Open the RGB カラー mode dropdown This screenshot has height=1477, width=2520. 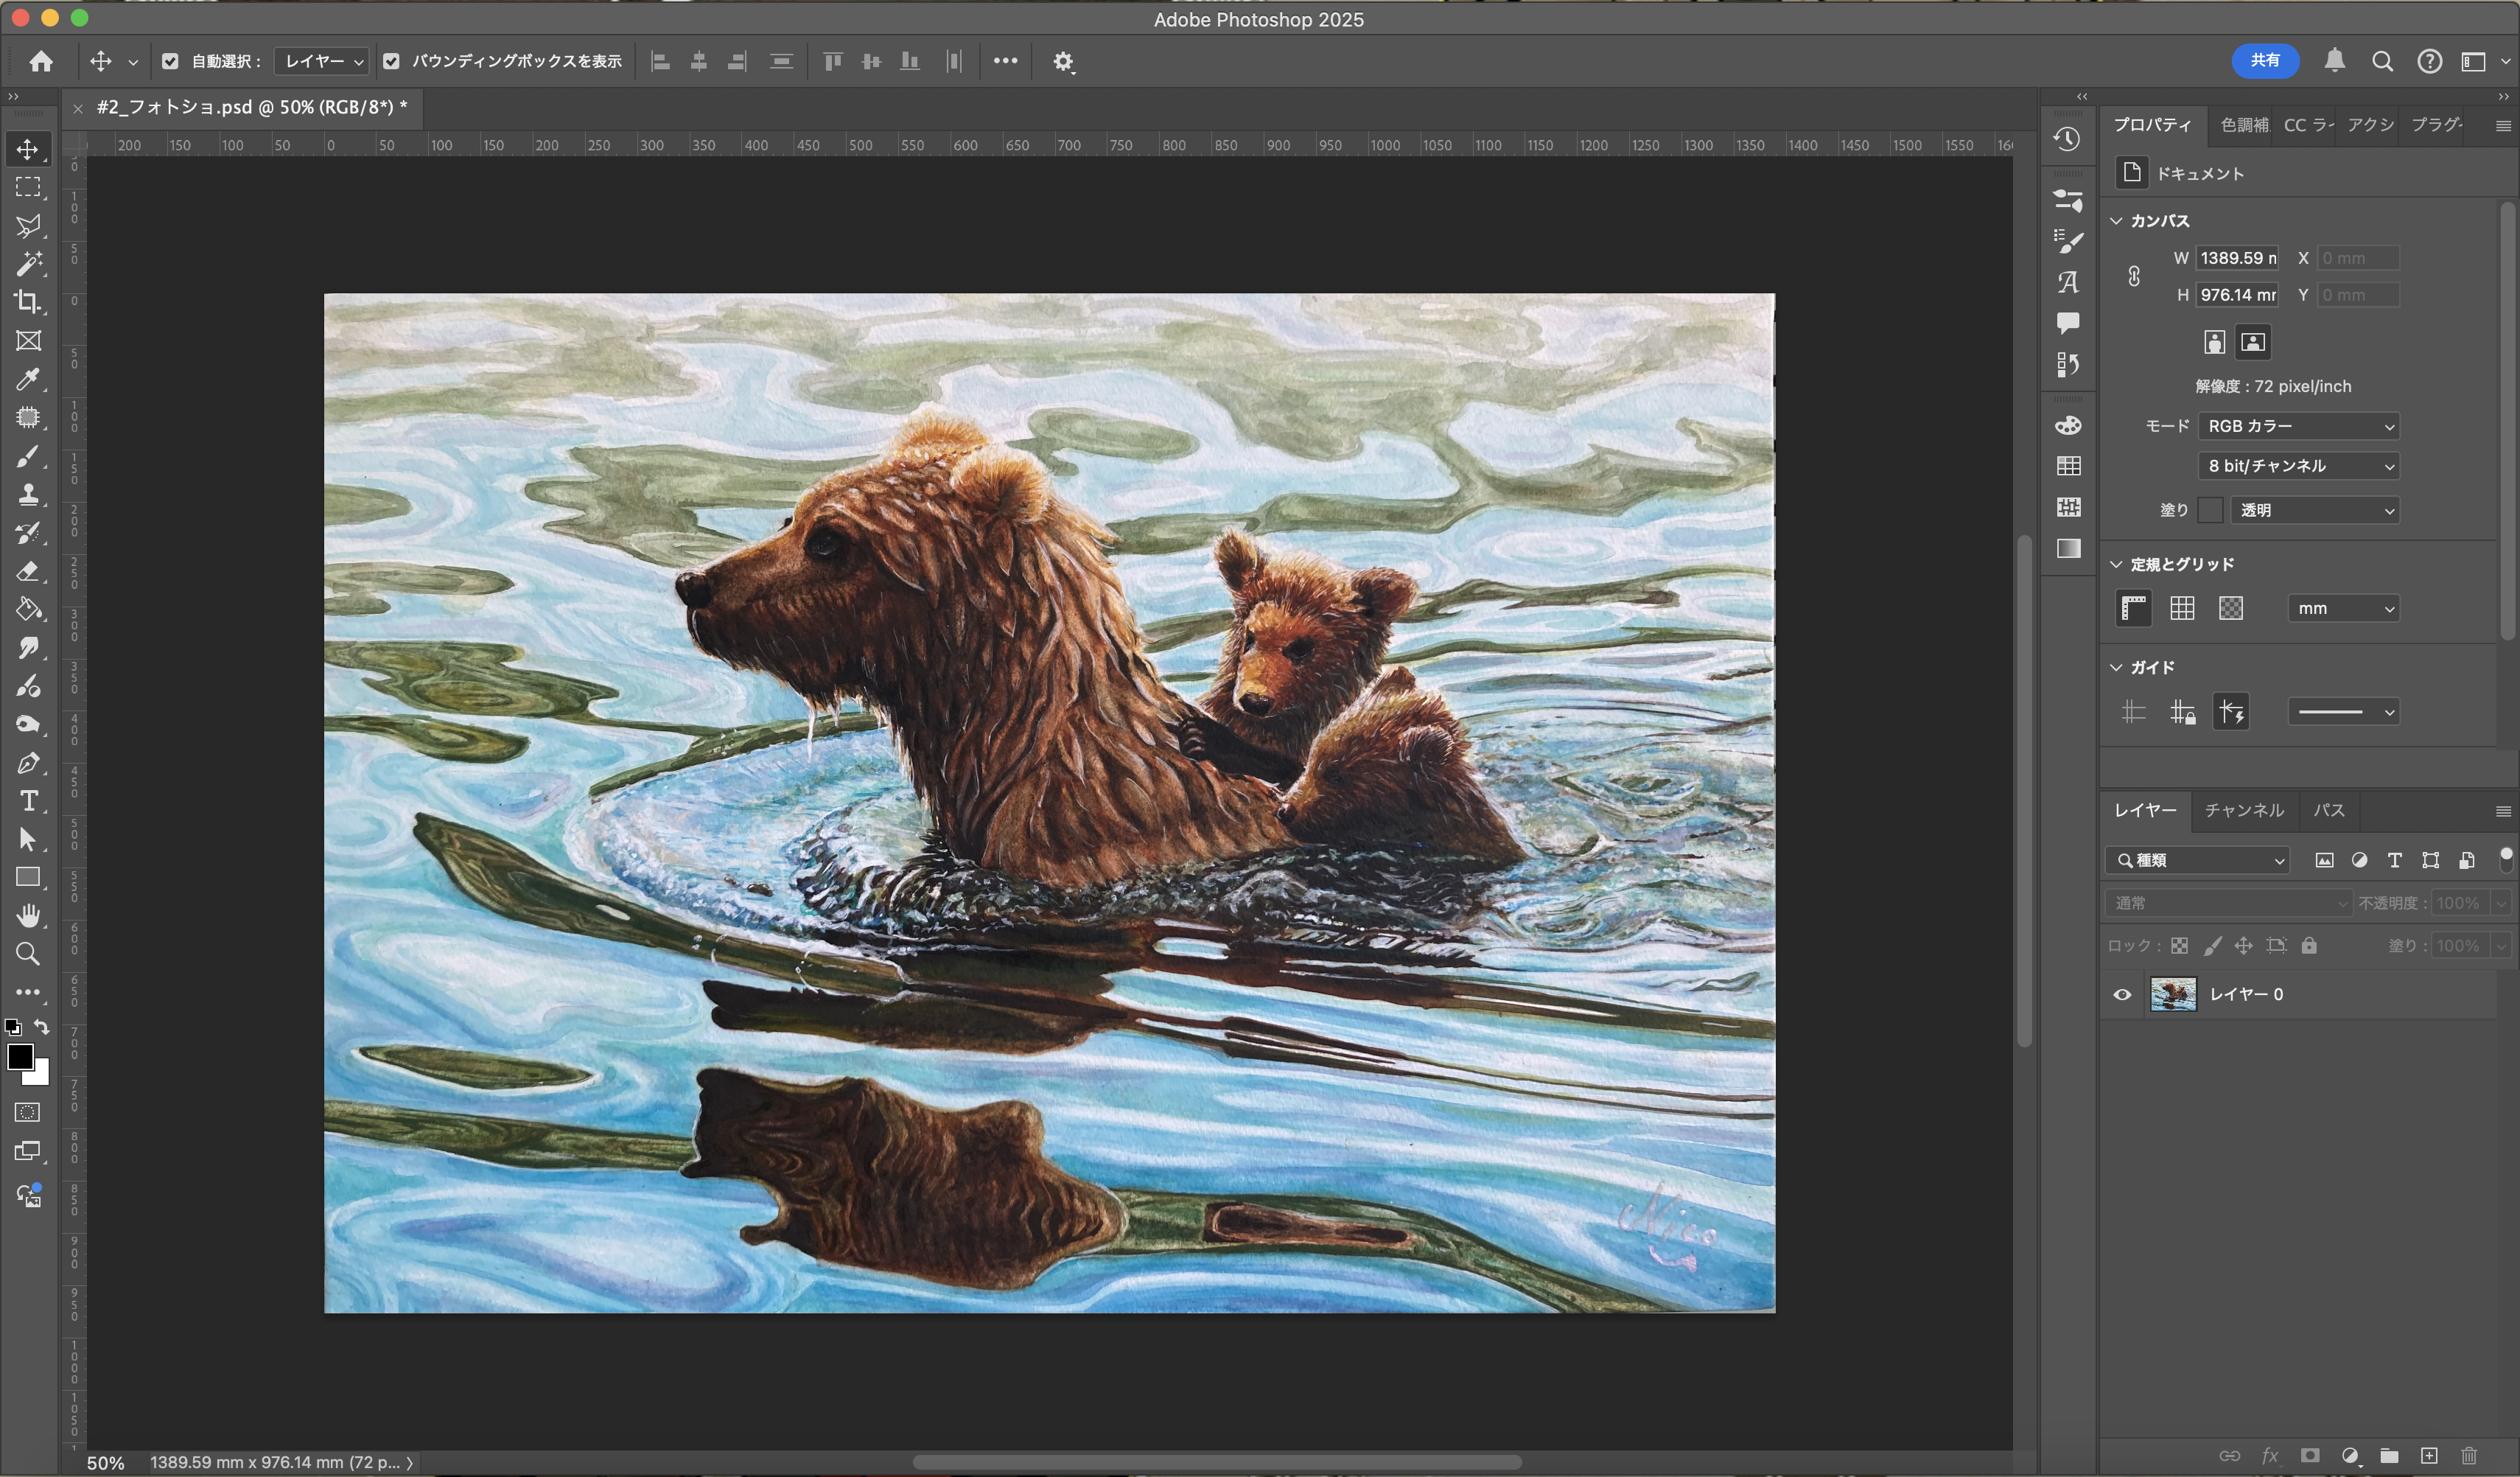coord(2299,426)
